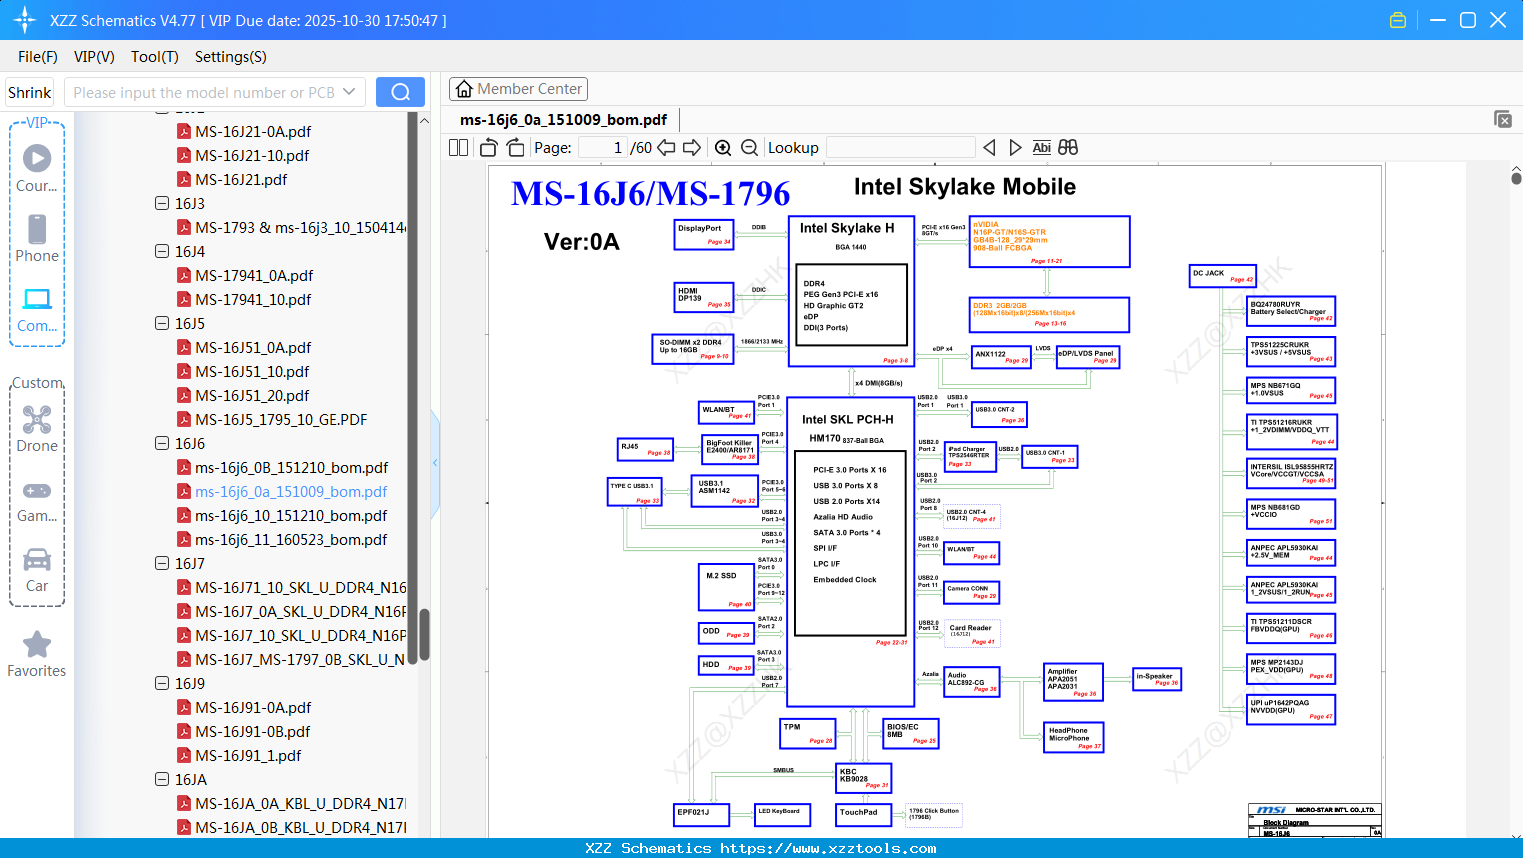The height and width of the screenshot is (858, 1523).
Task: Click the yellow toolbox icon in the title bar
Action: pos(1398,20)
